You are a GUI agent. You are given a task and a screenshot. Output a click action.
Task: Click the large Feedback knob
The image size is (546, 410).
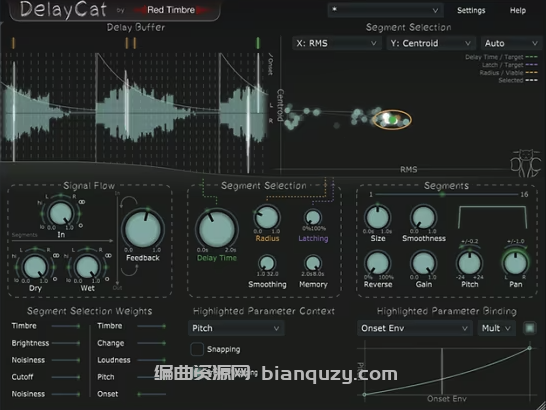click(x=143, y=229)
